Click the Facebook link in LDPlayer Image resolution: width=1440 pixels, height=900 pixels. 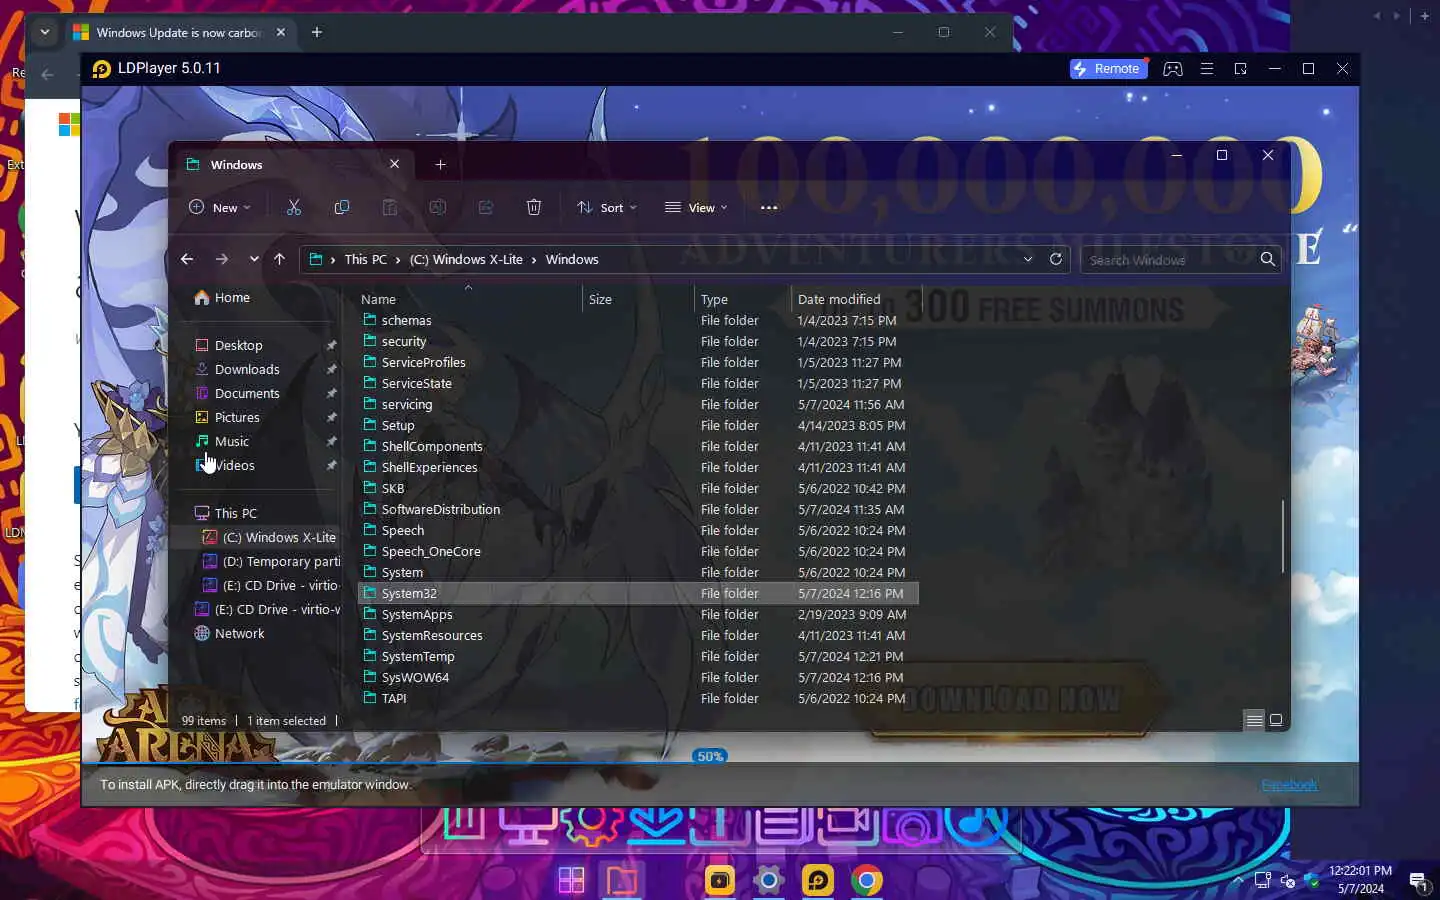pos(1289,785)
